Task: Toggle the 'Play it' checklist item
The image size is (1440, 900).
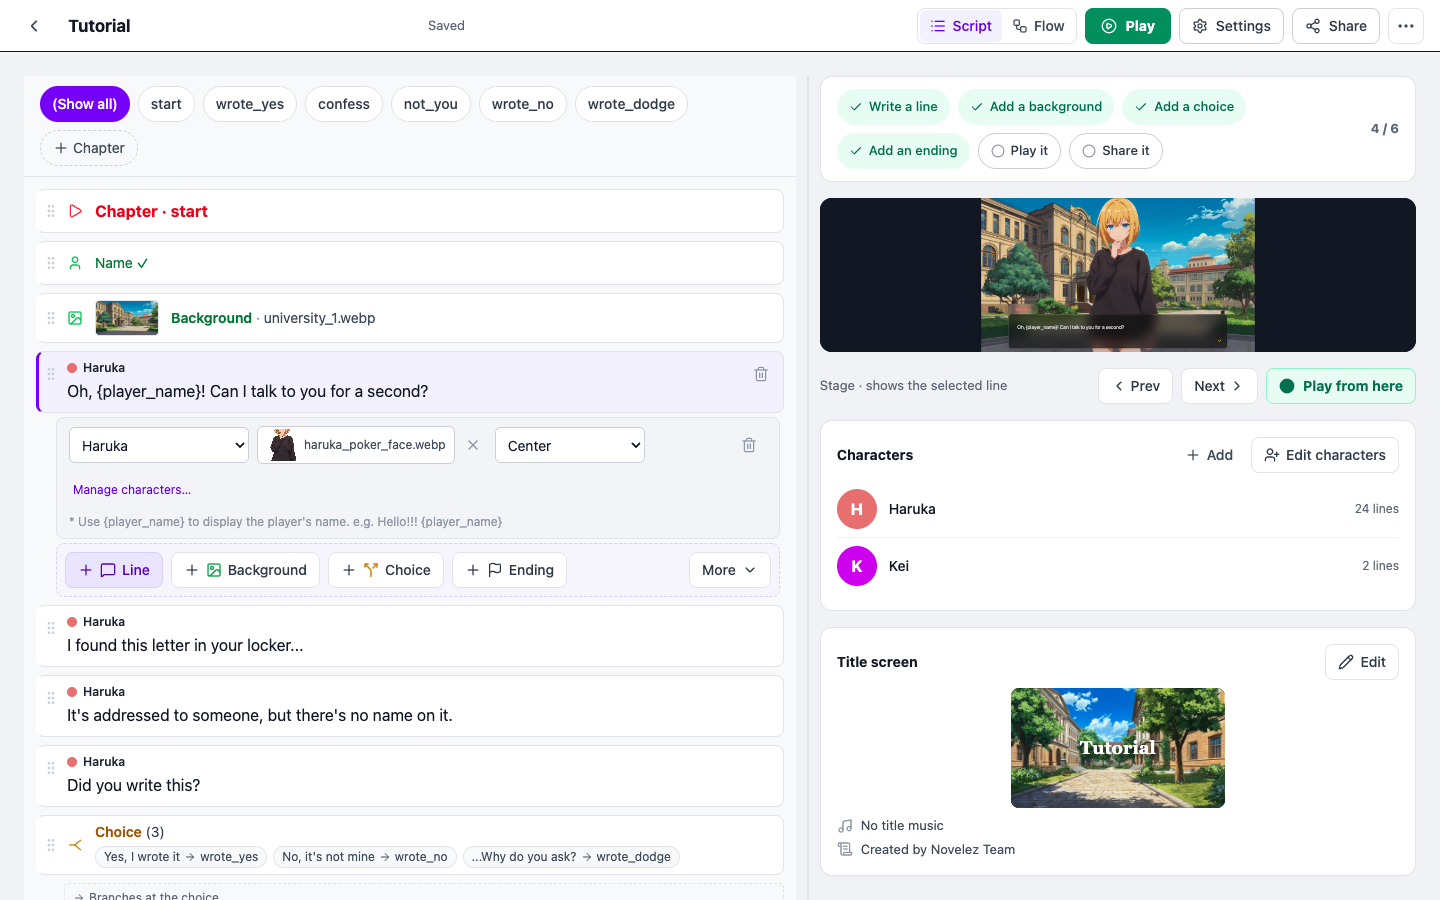Action: [x=1019, y=151]
